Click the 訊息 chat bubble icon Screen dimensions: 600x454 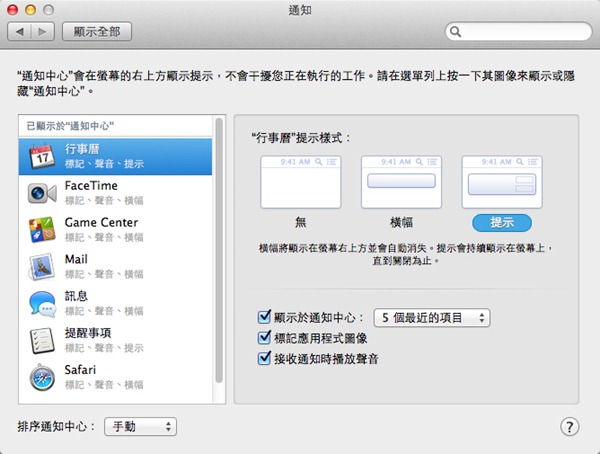(42, 304)
